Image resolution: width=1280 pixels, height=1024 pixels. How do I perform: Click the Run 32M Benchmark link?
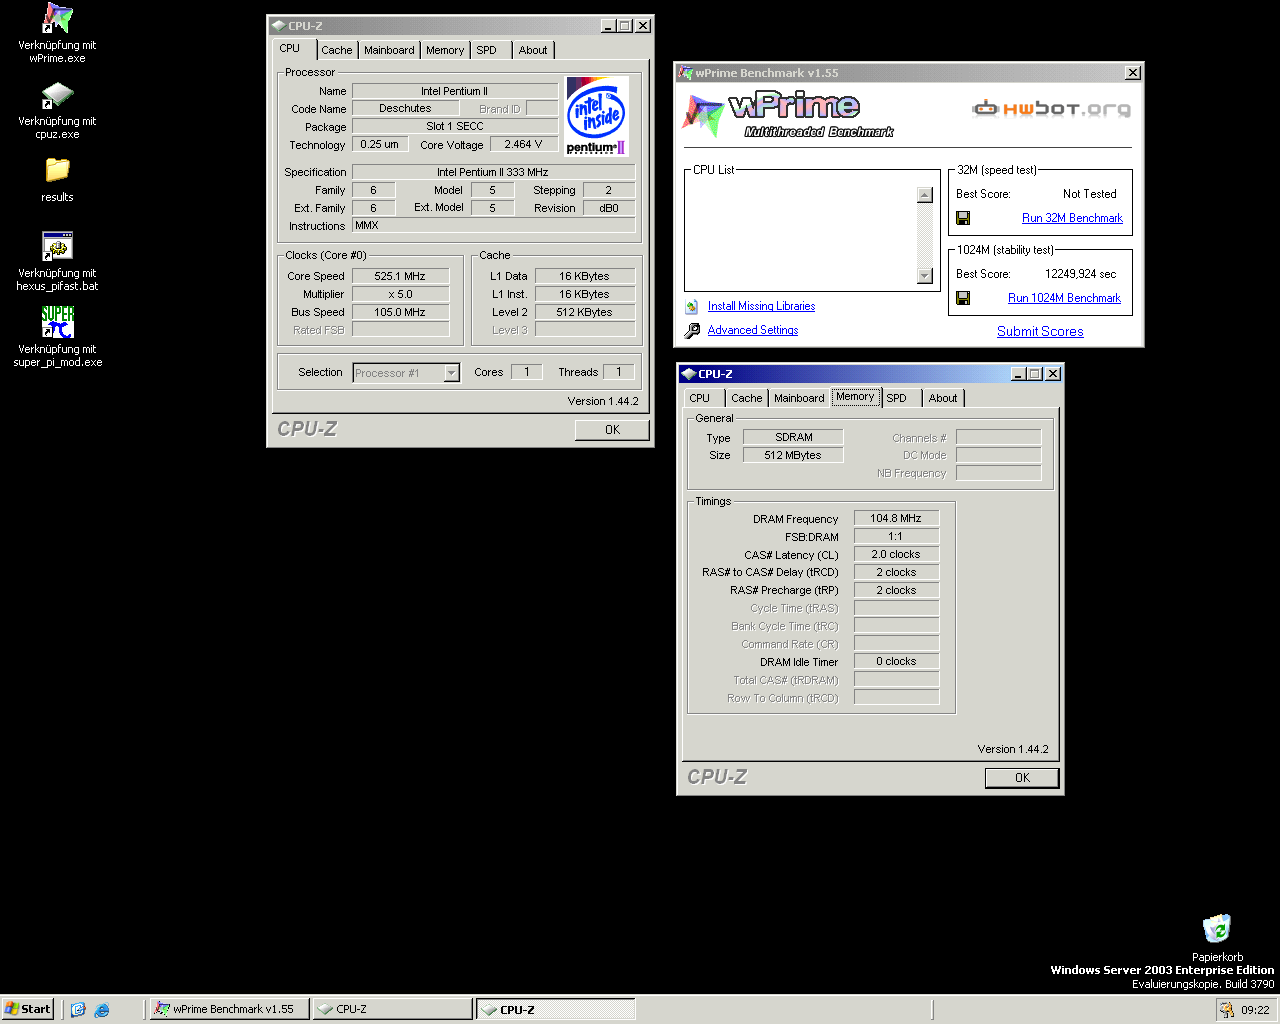click(x=1072, y=218)
